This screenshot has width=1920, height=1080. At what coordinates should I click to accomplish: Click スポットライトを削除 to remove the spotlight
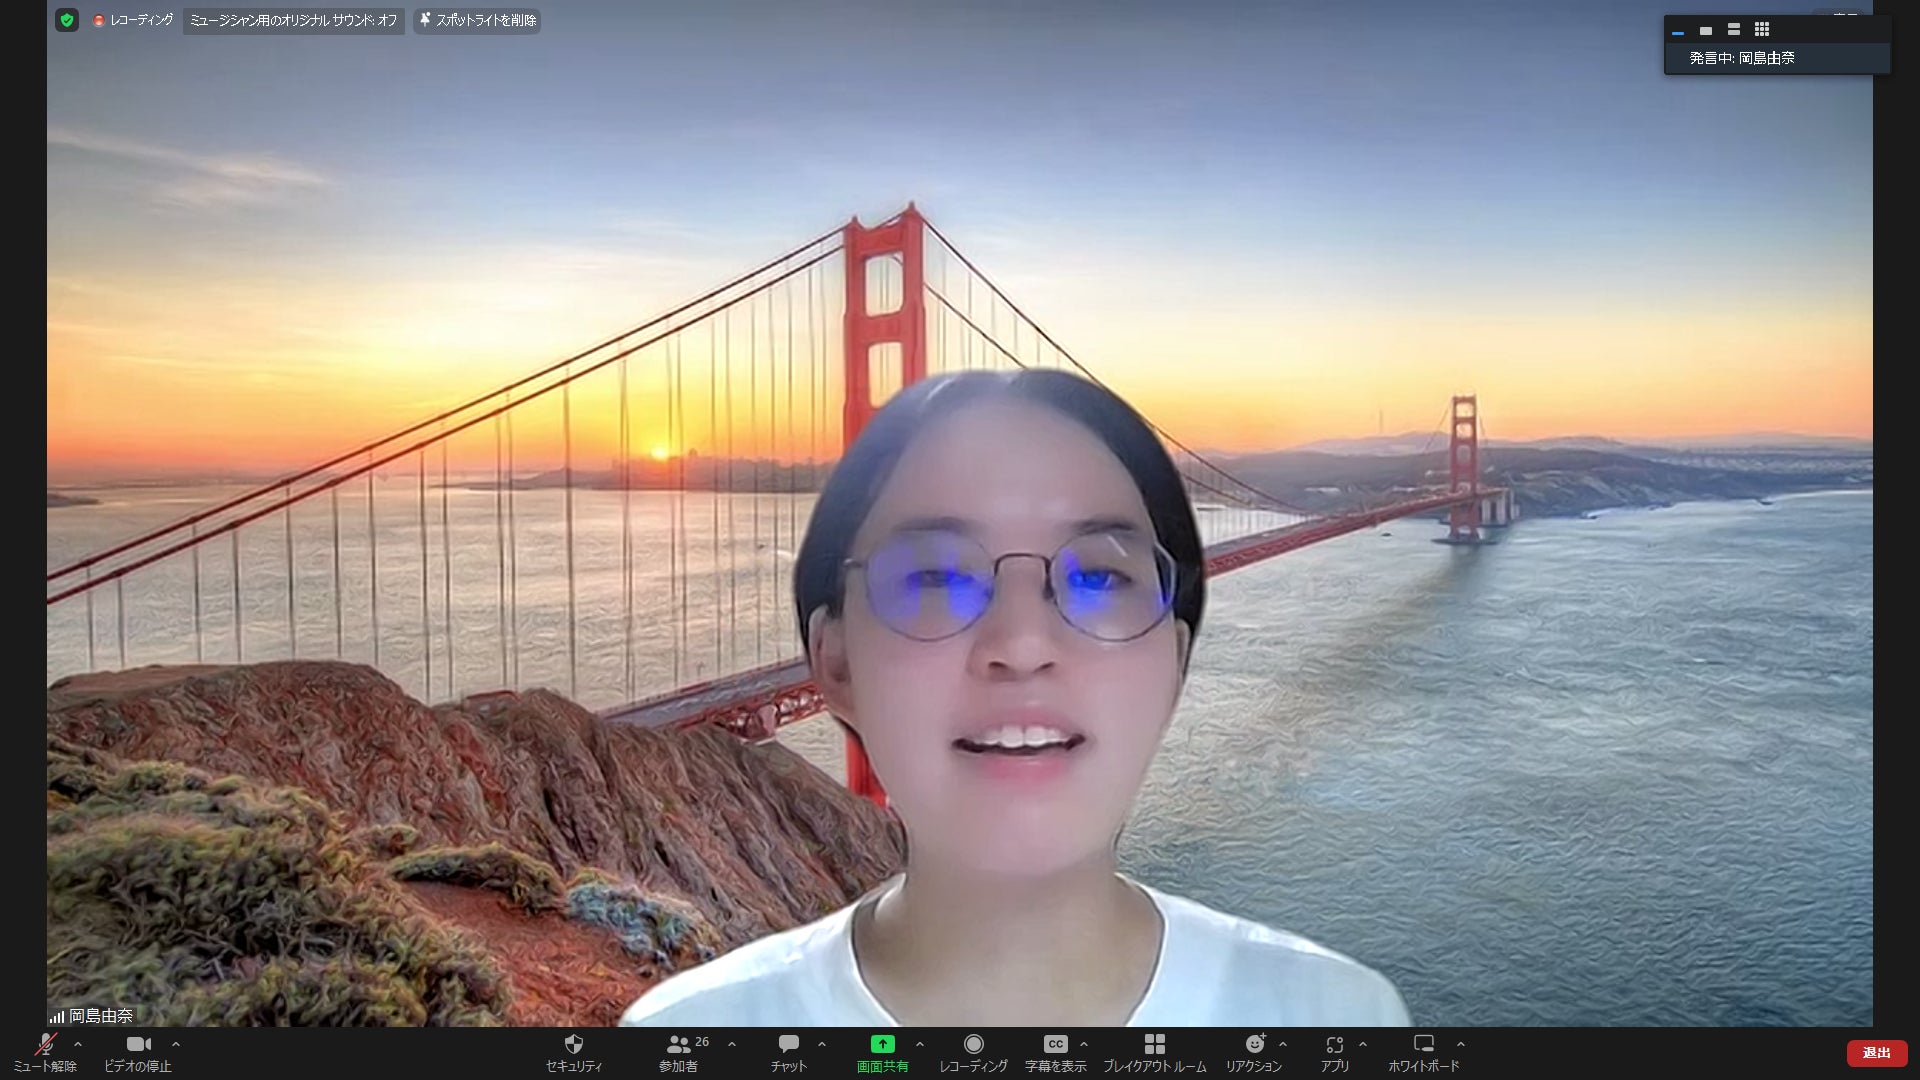click(478, 20)
